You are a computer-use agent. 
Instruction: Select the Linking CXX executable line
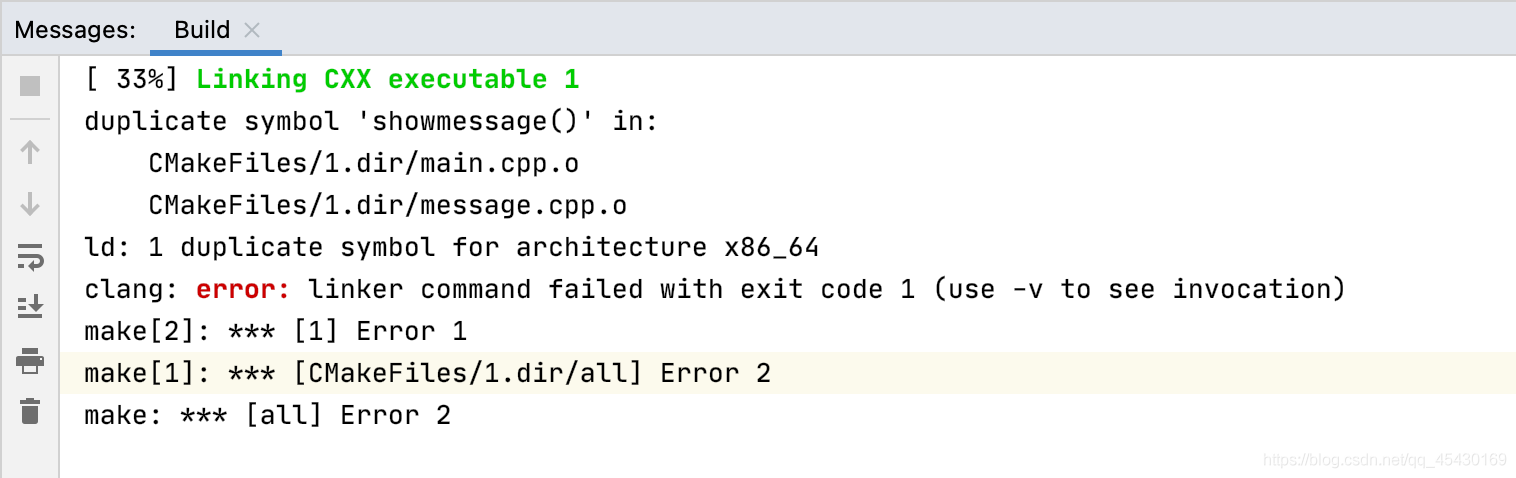332,79
